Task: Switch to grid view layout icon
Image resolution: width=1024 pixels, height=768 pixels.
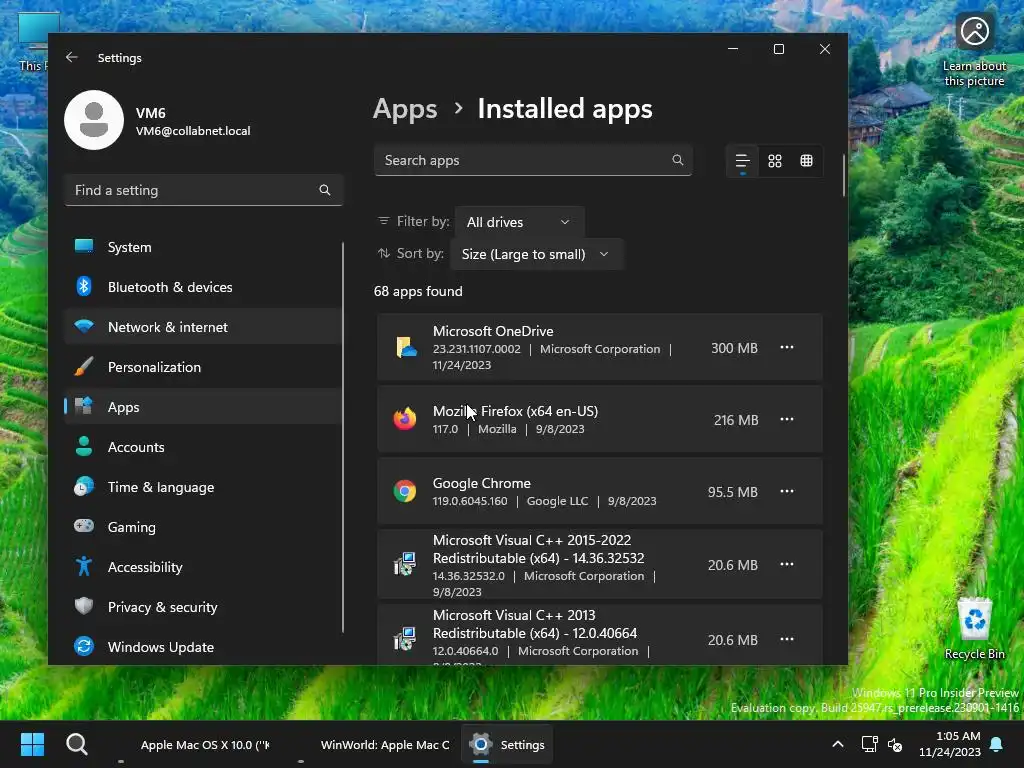Action: coord(775,161)
